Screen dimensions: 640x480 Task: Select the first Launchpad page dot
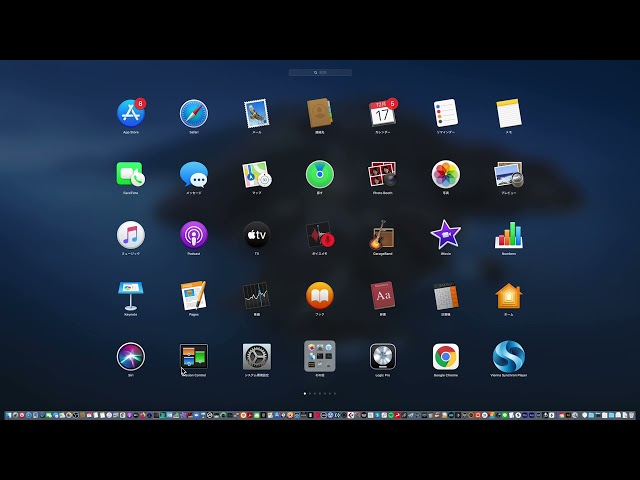(x=305, y=393)
